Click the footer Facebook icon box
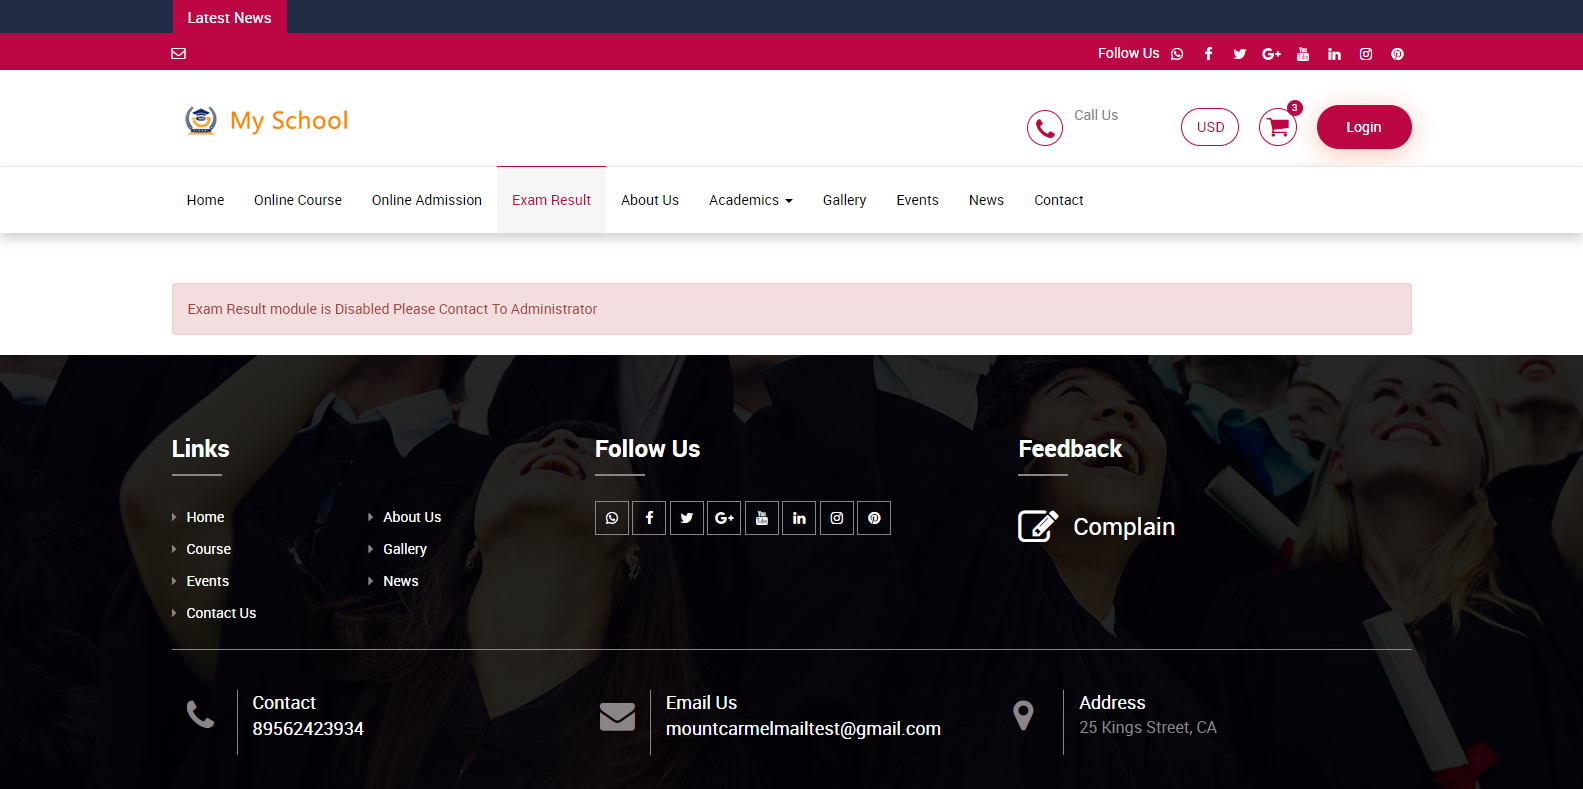1583x789 pixels. coord(649,518)
